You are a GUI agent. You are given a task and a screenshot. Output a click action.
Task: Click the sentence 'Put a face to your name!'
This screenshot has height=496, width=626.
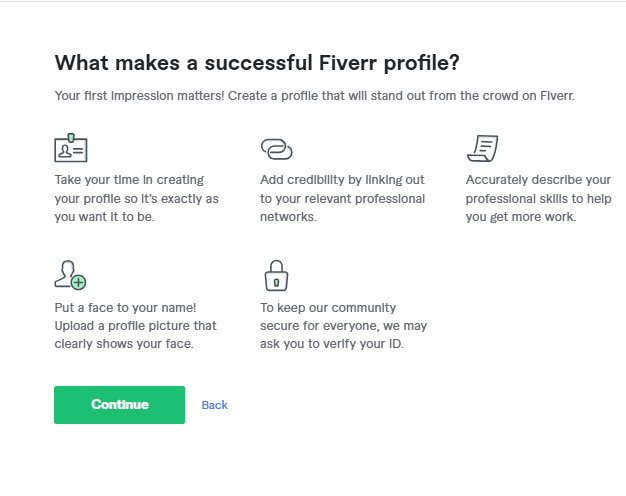(123, 308)
